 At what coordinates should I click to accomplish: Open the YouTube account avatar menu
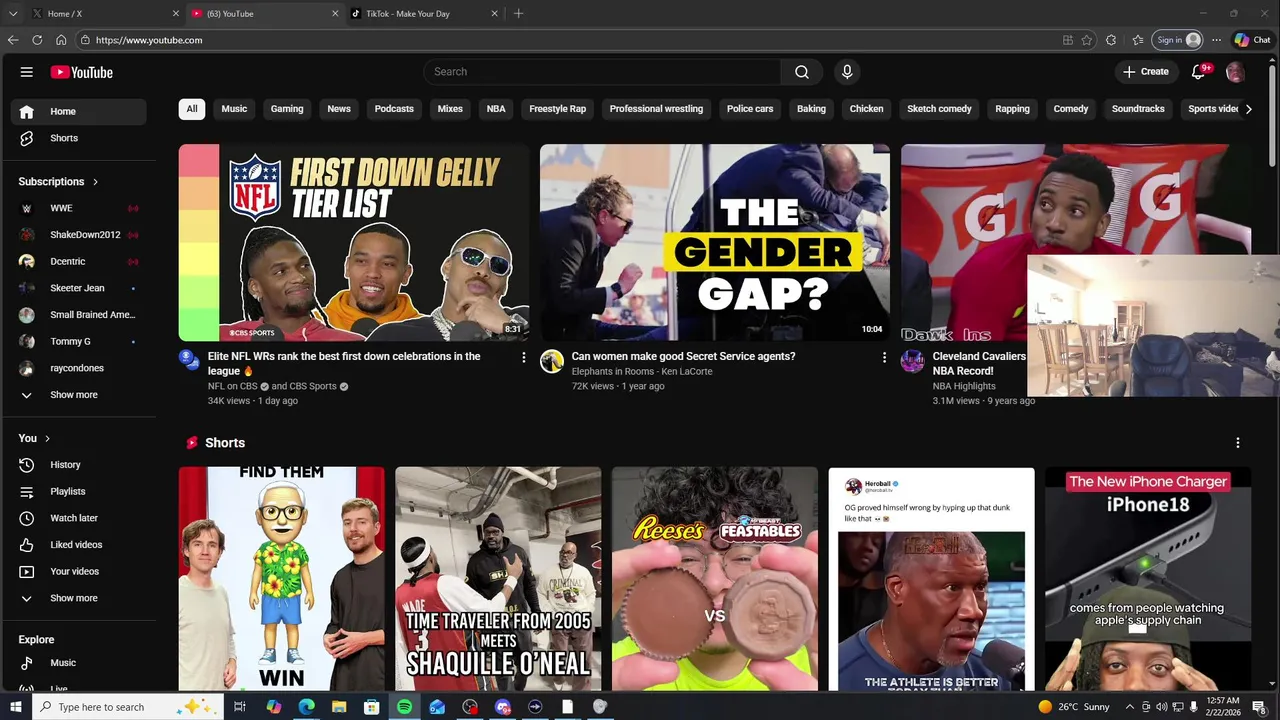click(1235, 72)
